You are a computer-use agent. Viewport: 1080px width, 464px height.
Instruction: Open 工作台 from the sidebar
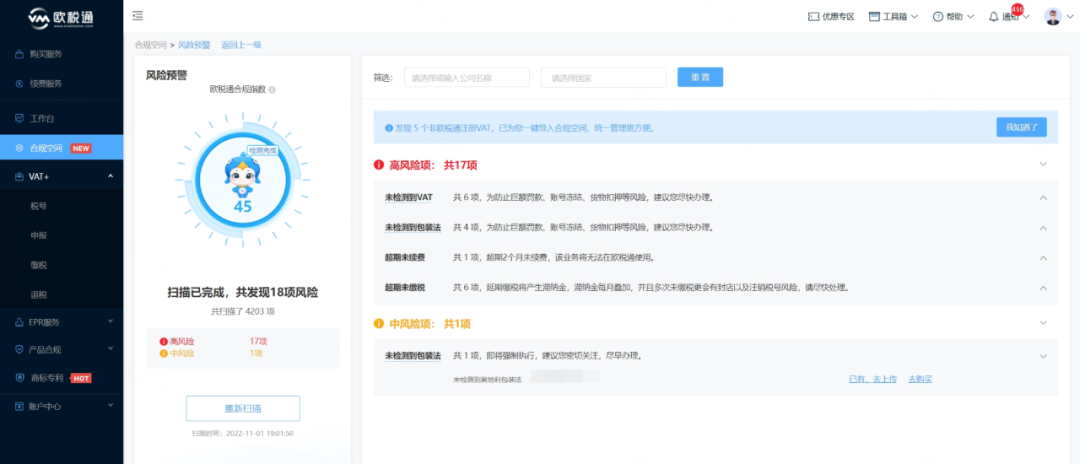[60, 118]
